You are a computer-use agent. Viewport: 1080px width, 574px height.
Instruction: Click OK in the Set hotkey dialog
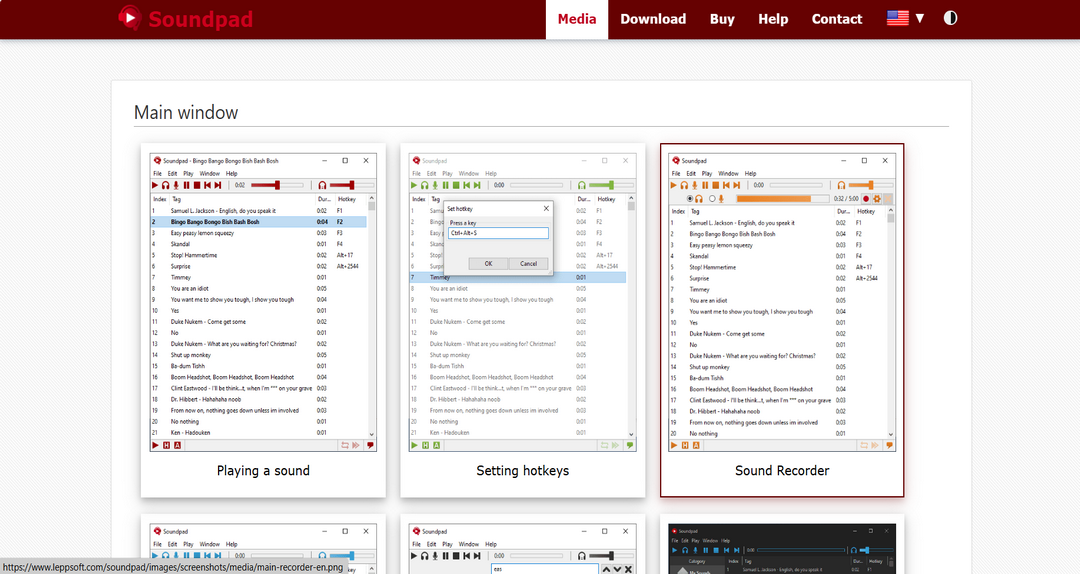488,263
